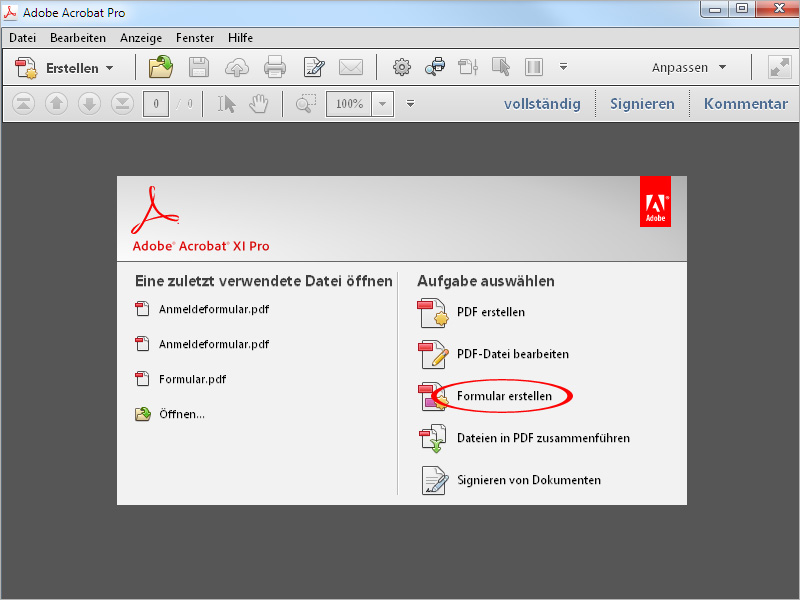Click the settings gear icon
The image size is (800, 600).
401,67
